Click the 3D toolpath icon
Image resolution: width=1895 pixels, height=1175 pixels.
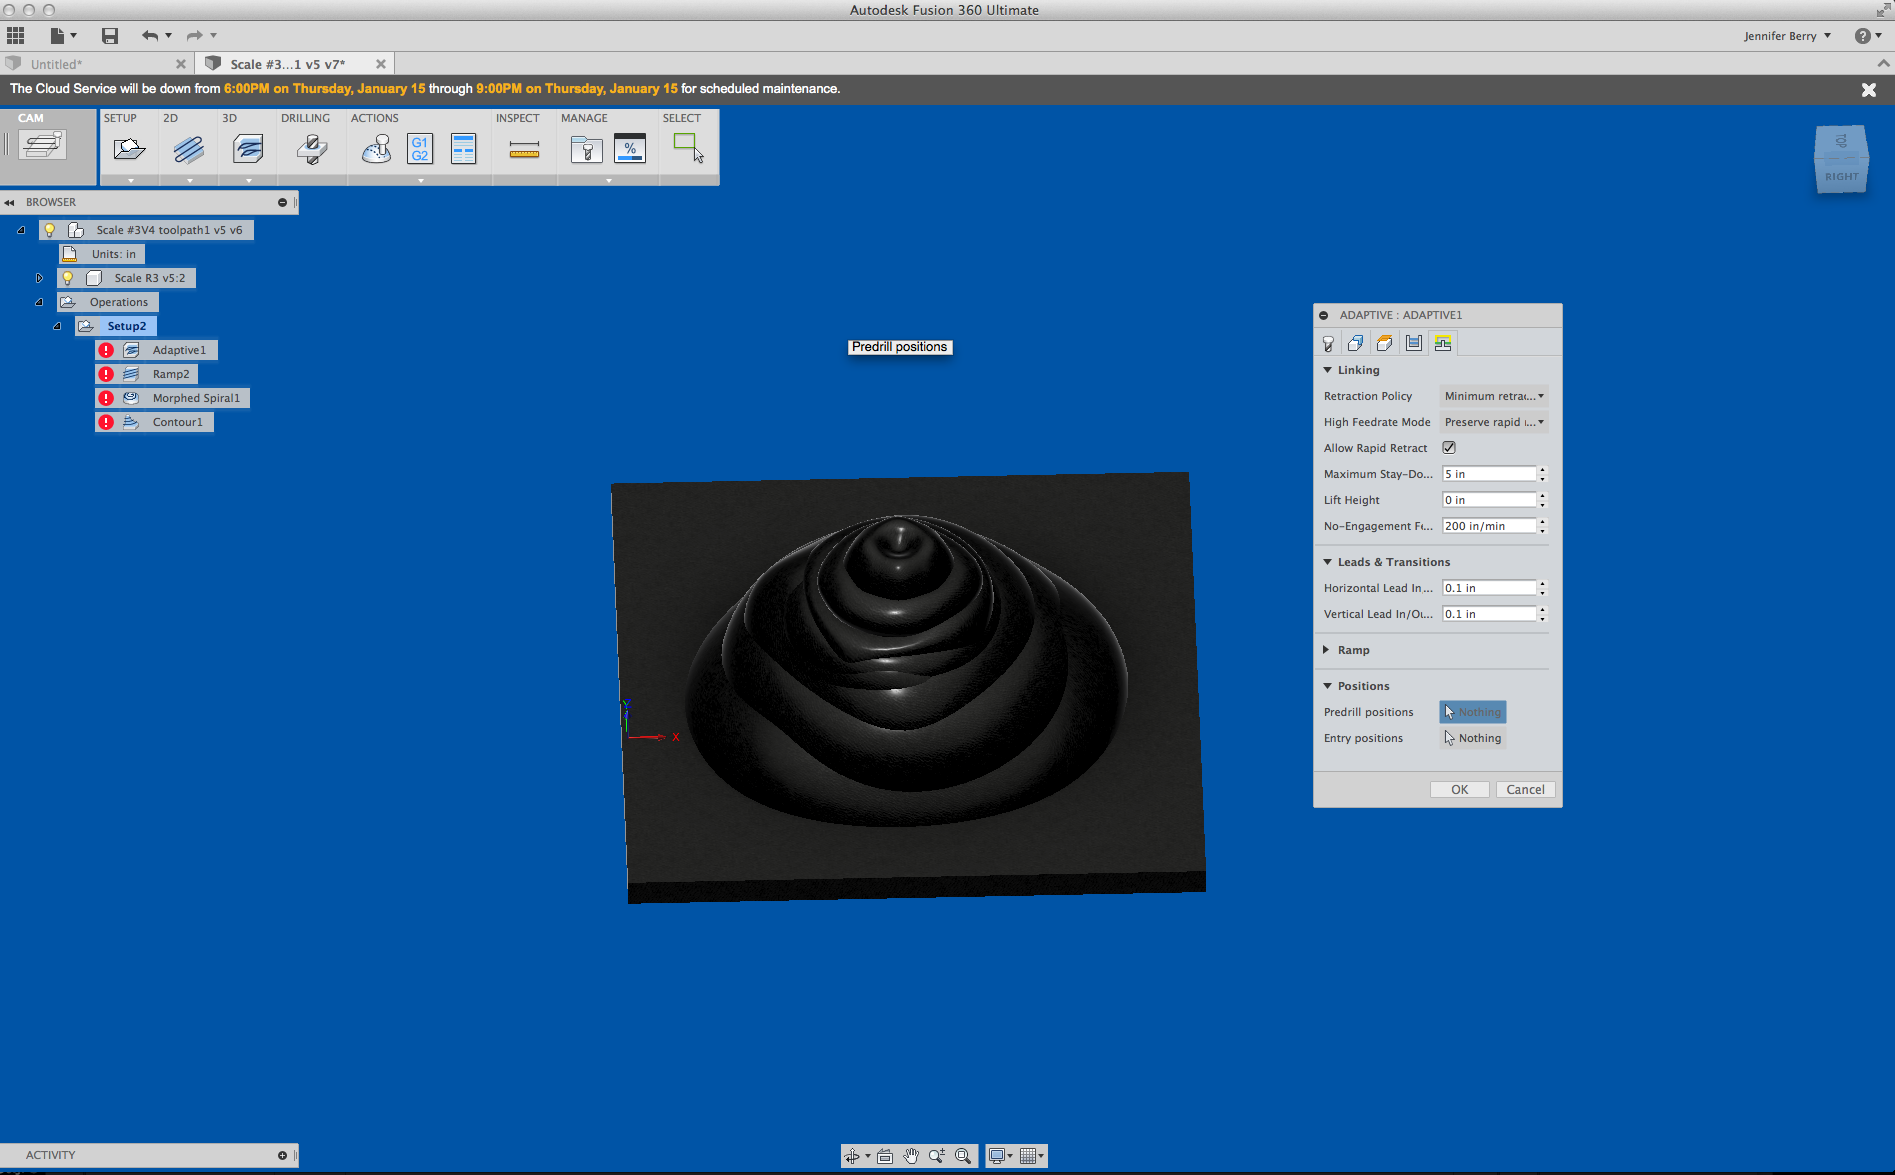point(248,150)
